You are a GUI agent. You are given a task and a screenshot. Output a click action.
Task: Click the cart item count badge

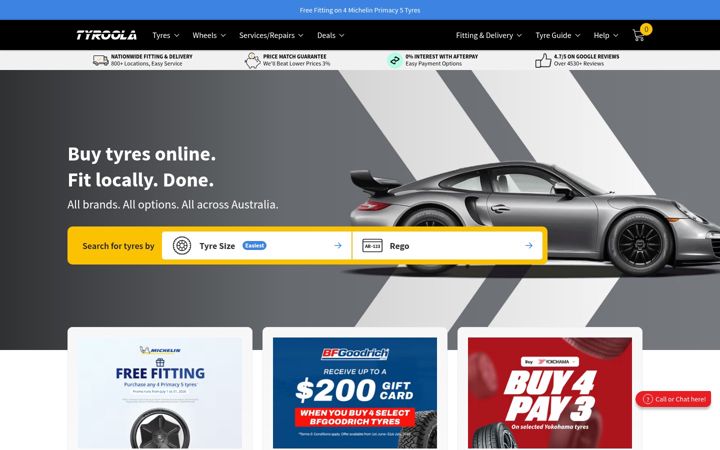[646, 29]
